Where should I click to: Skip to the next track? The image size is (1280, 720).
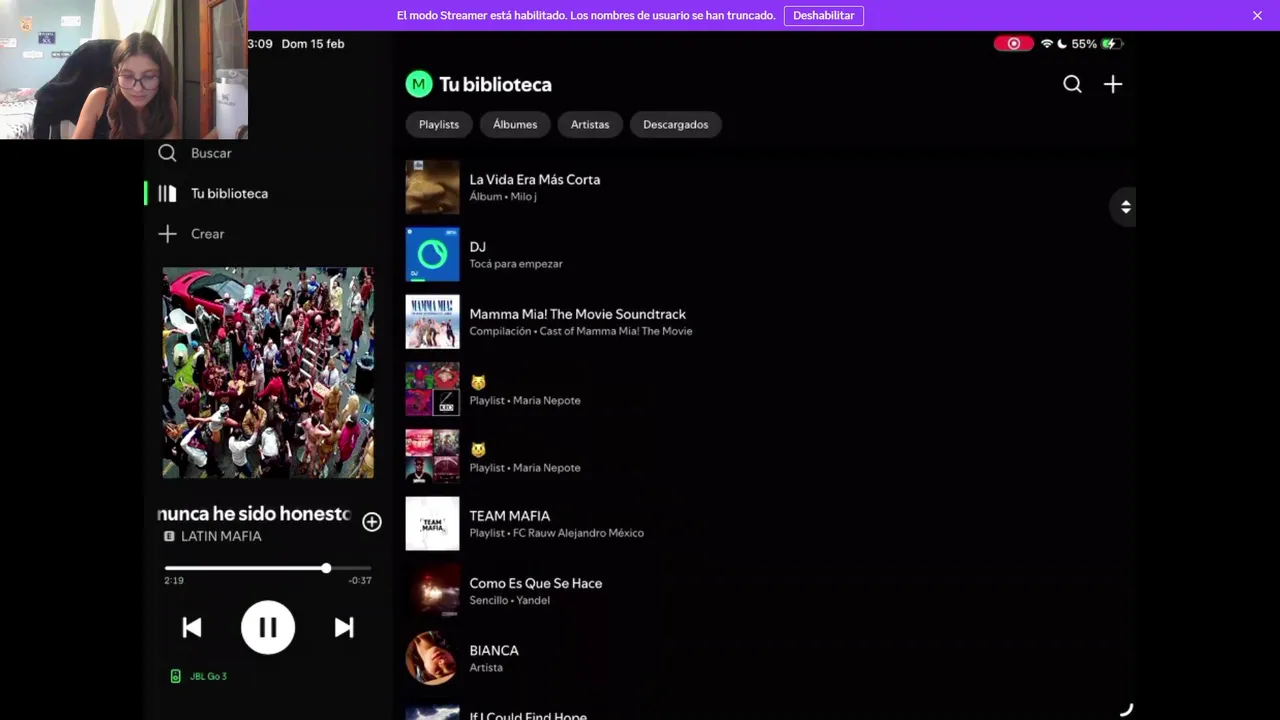(x=344, y=627)
